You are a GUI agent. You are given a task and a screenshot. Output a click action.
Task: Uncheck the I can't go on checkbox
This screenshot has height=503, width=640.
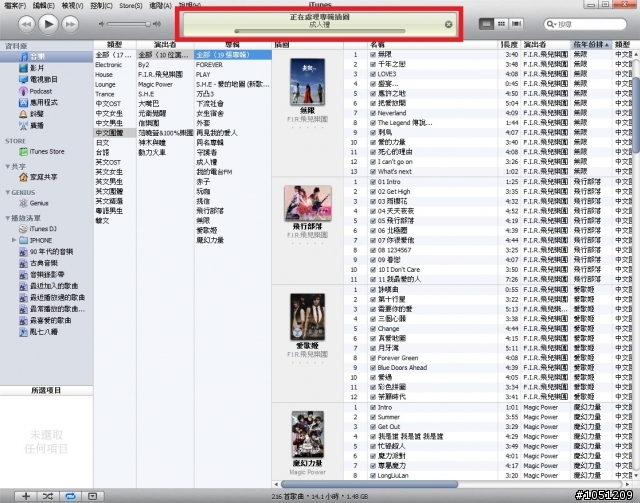coord(373,162)
